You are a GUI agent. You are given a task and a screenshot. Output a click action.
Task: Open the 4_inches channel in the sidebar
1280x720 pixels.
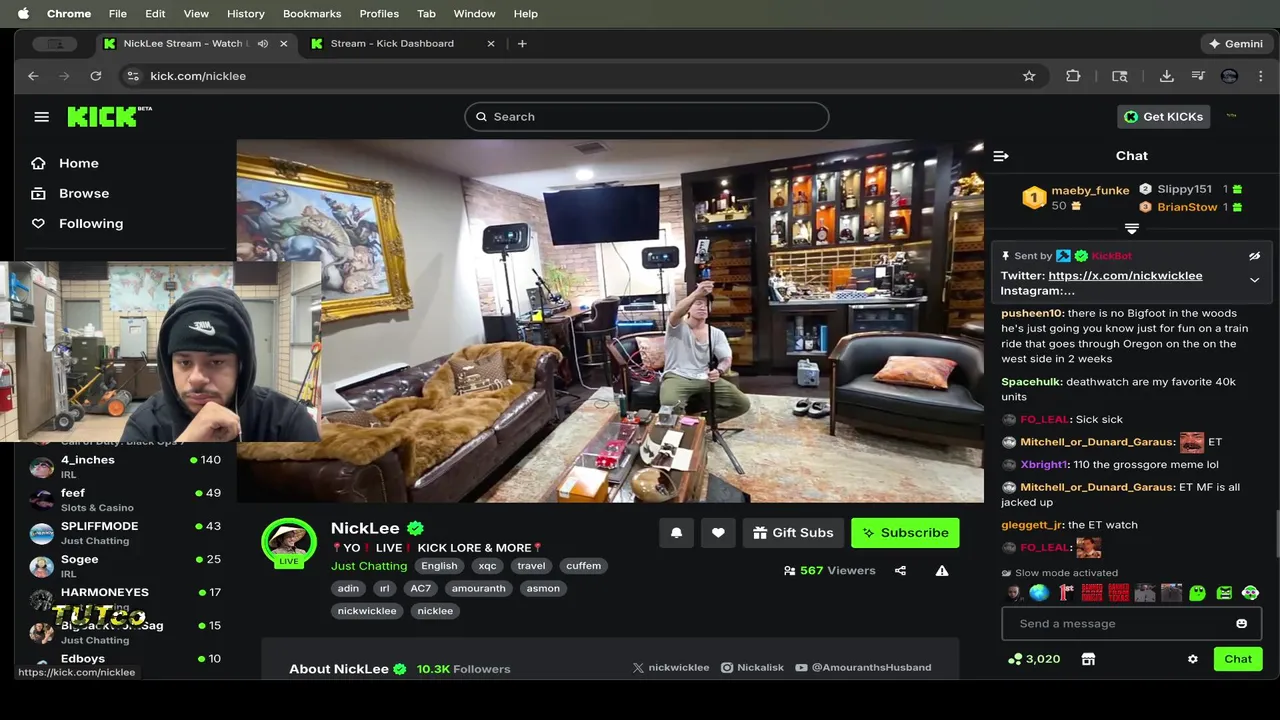pyautogui.click(x=125, y=466)
